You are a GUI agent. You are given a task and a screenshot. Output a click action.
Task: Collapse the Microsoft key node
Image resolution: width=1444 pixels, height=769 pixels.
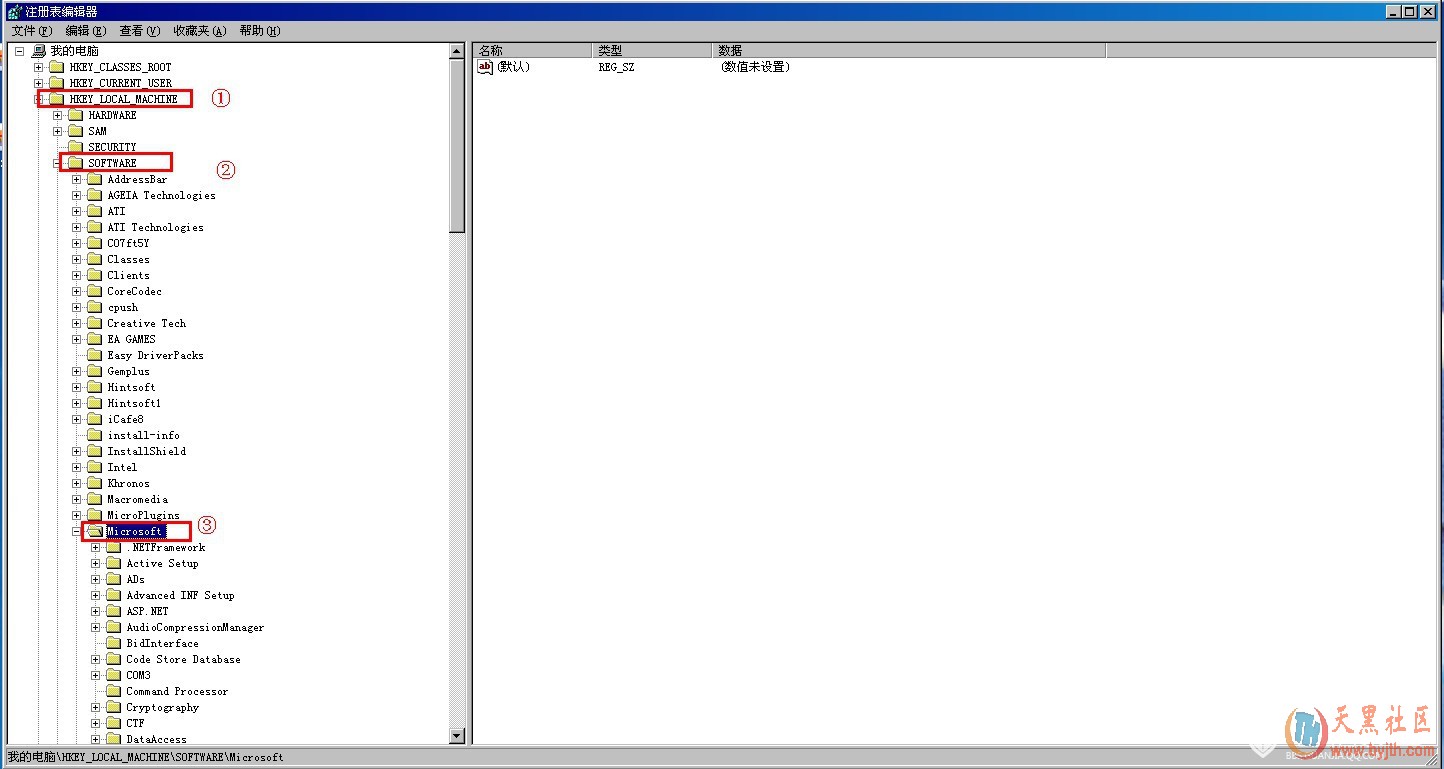point(77,531)
